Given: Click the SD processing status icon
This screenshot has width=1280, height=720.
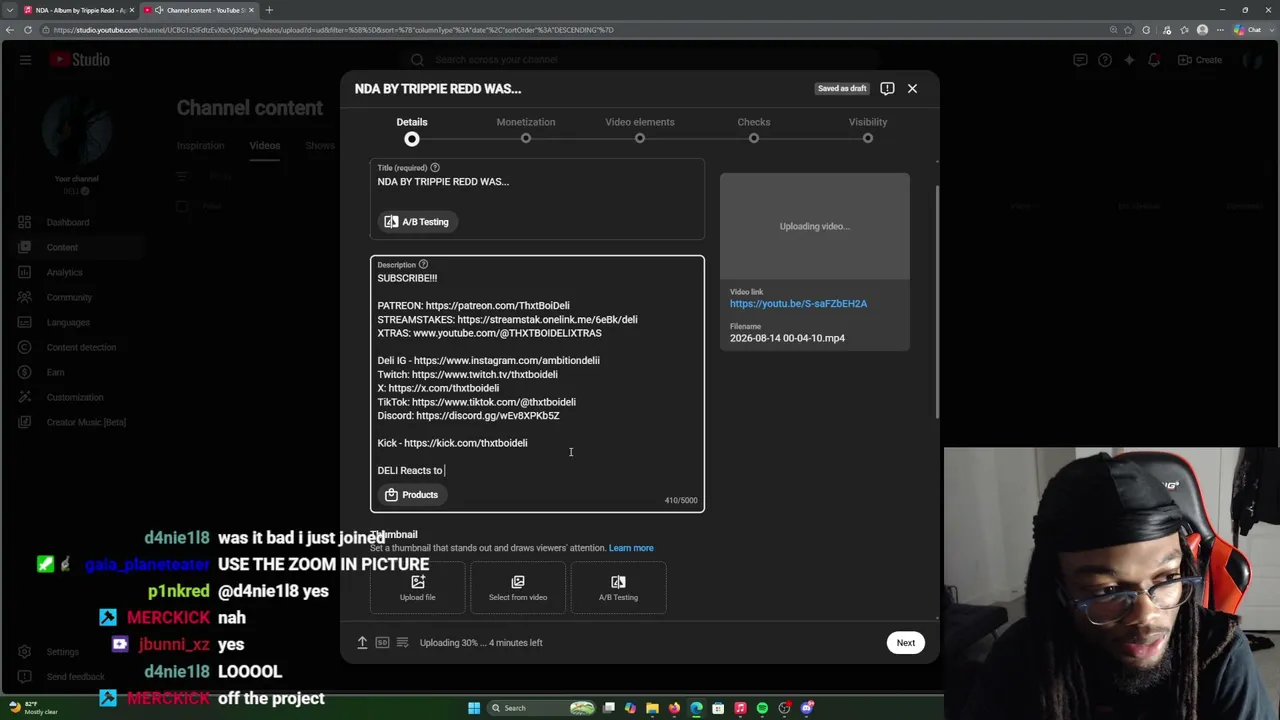Looking at the screenshot, I should (382, 643).
